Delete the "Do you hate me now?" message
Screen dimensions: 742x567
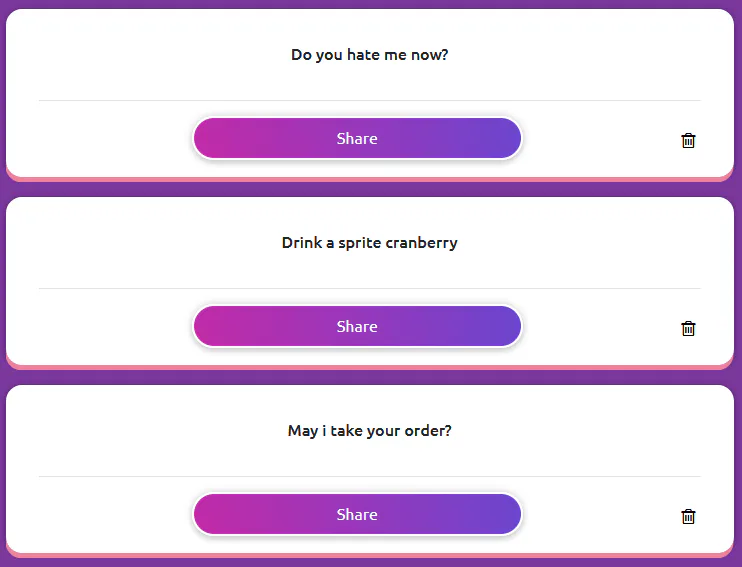(688, 141)
